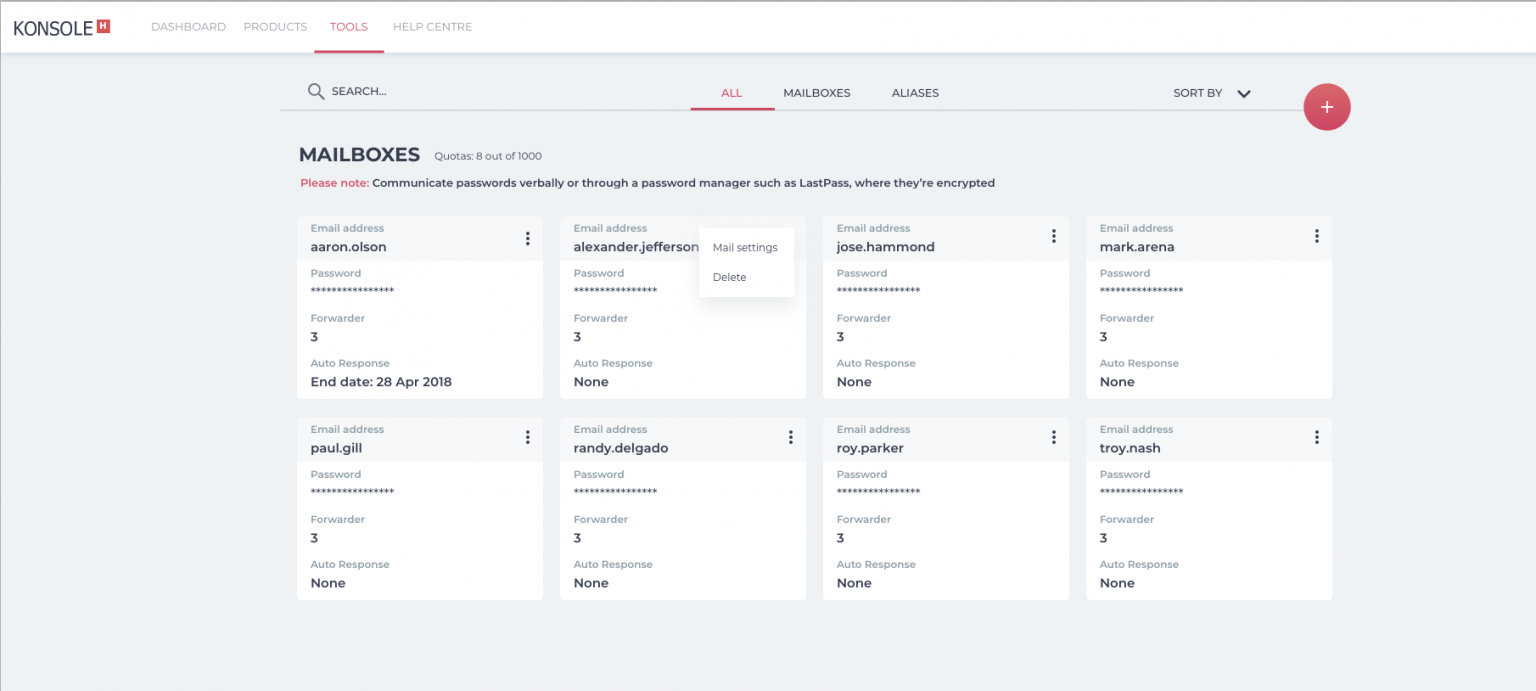Open the kebab menu for jose.hammond
The image size is (1536, 691).
(x=1053, y=237)
